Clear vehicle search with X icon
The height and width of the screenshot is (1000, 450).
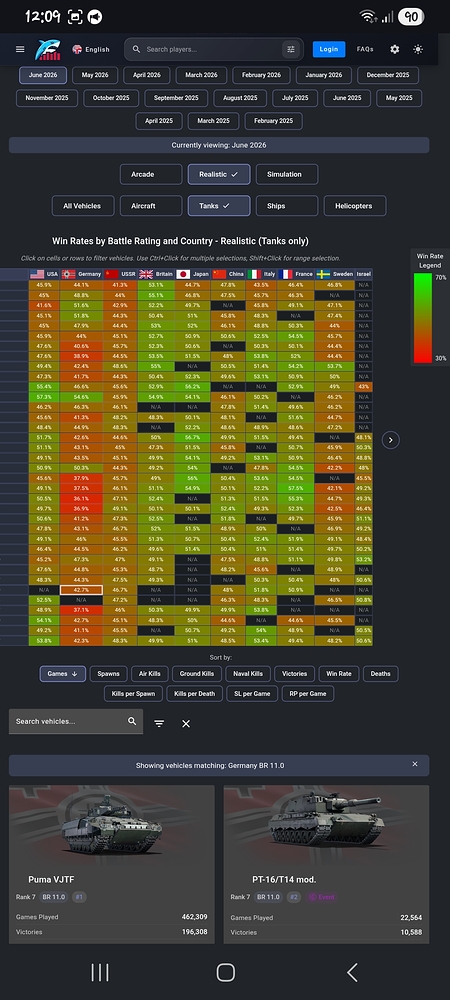[186, 724]
